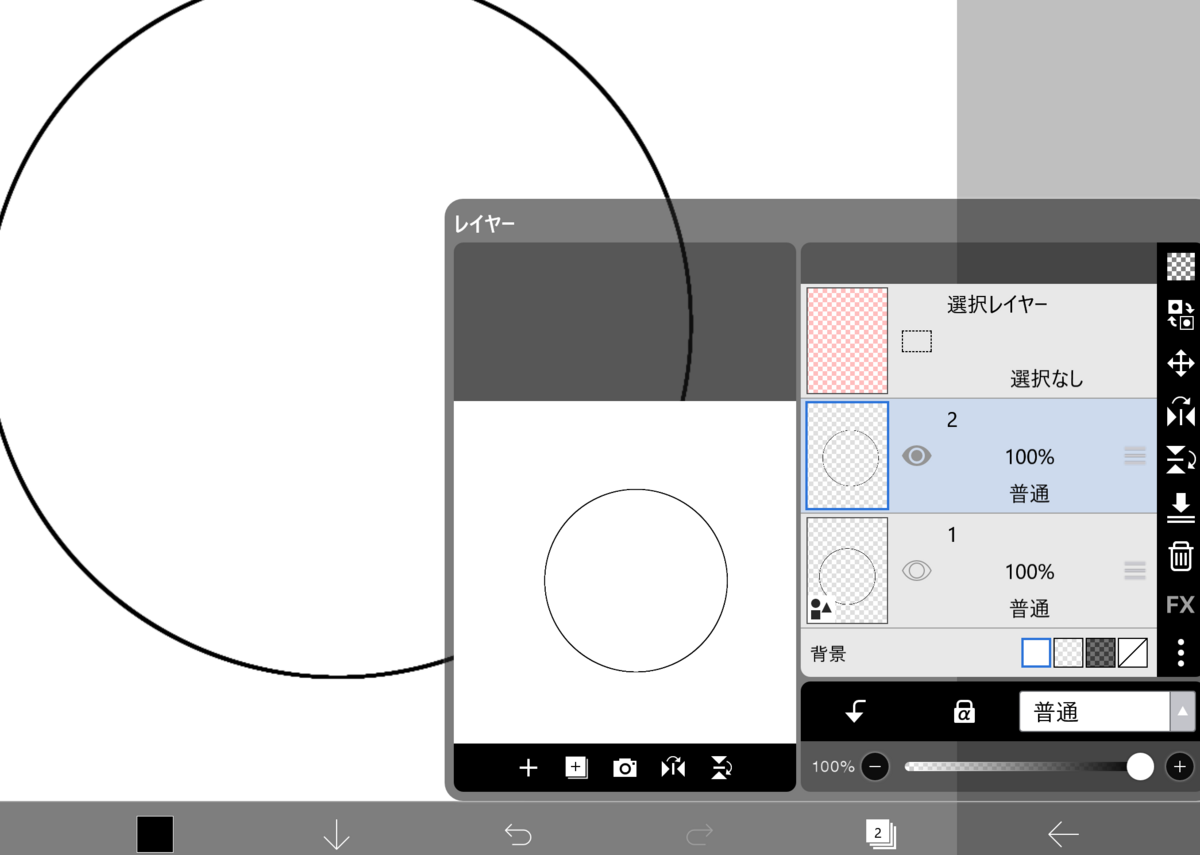Choose the white background swatch
Image resolution: width=1200 pixels, height=855 pixels.
(1037, 652)
